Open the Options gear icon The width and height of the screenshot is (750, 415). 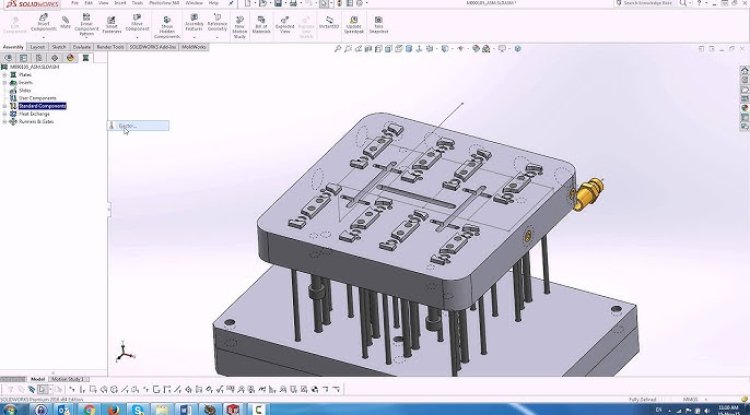pos(359,3)
